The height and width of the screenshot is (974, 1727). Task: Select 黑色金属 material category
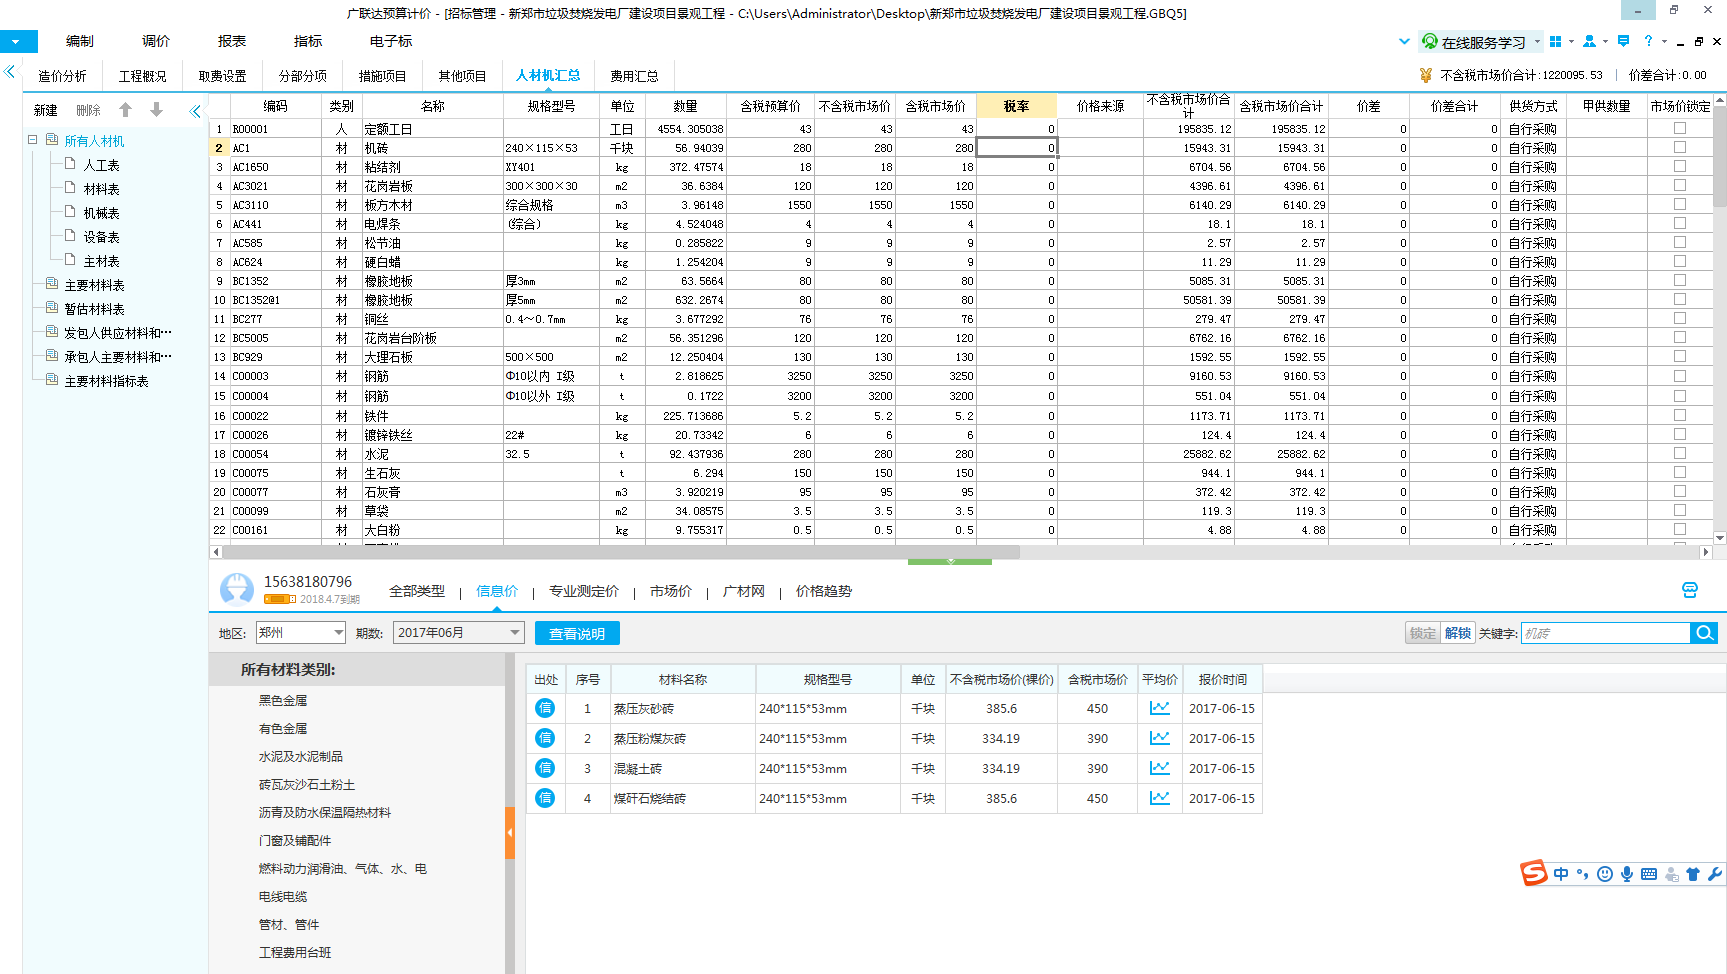click(x=283, y=700)
